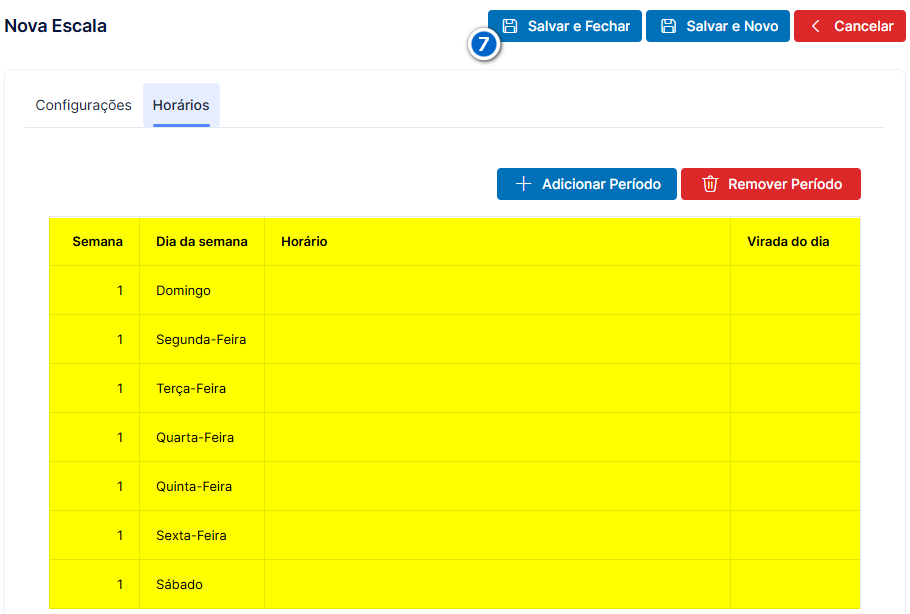
Task: Select the Terça-Feira row
Action: (454, 388)
